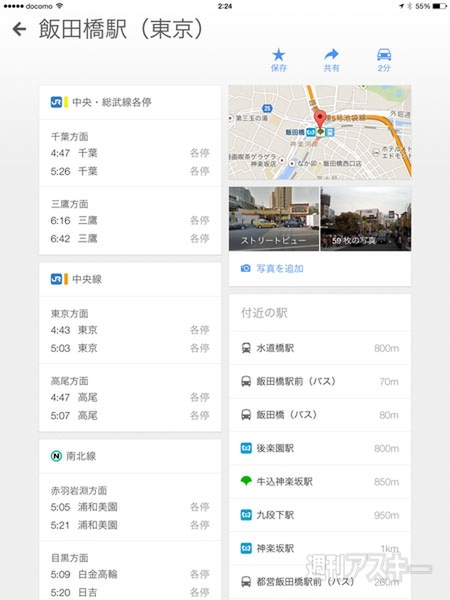Tap 写真を追加 link
This screenshot has height=600, width=450.
[280, 269]
